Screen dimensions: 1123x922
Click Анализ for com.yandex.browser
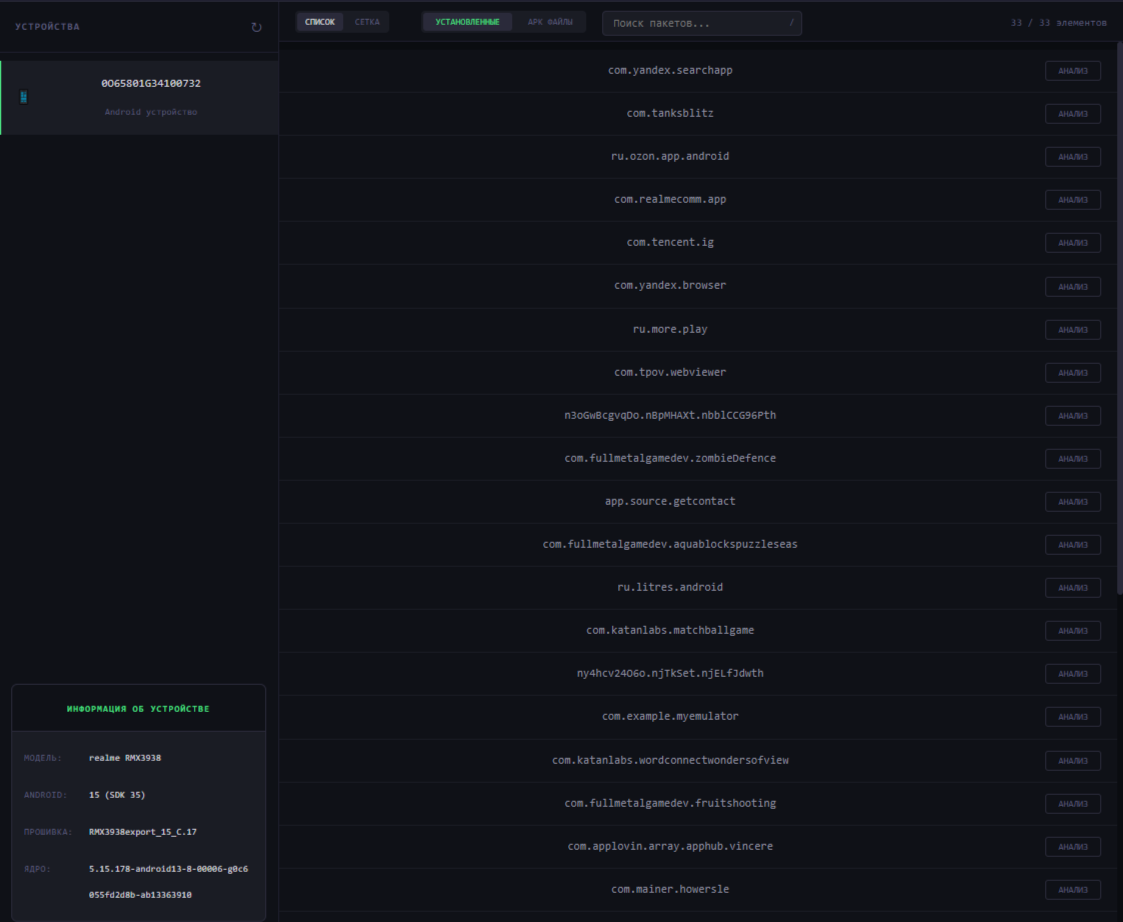click(1072, 287)
